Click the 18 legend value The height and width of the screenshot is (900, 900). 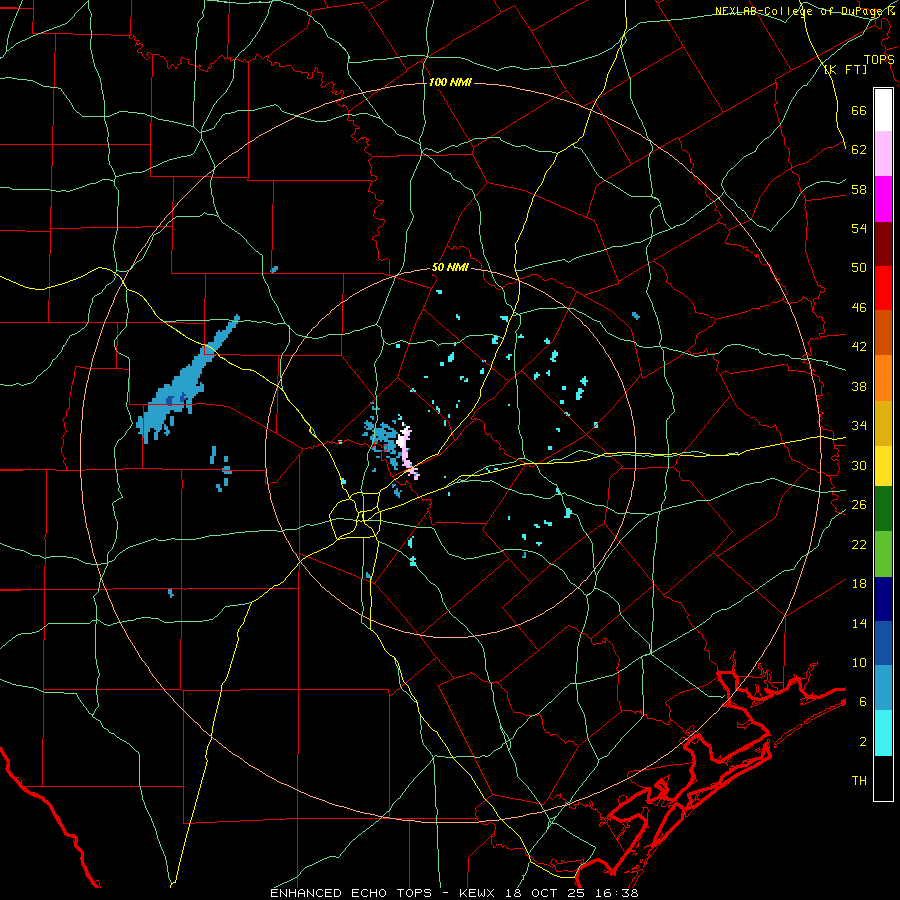click(859, 584)
